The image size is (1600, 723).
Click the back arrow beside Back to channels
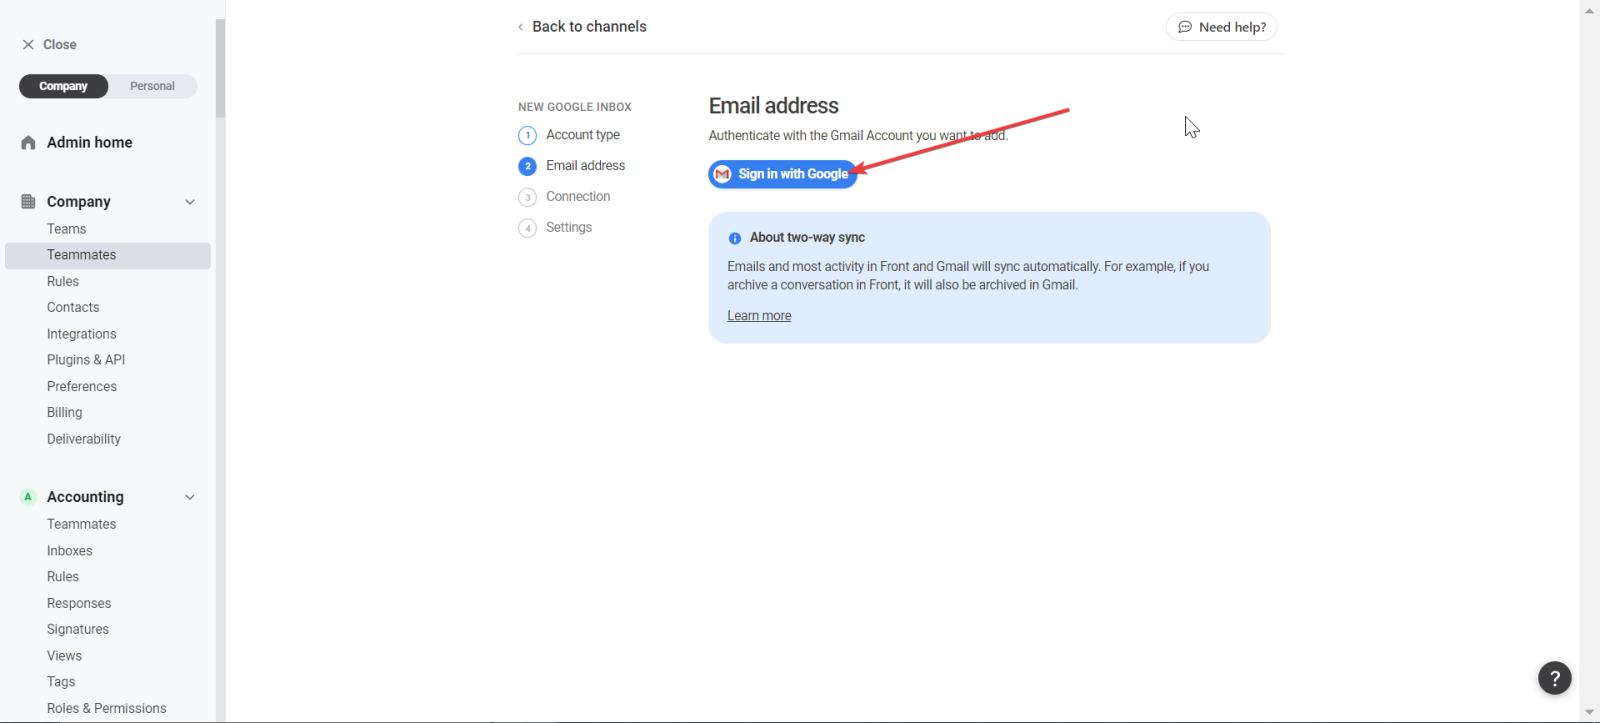(520, 27)
